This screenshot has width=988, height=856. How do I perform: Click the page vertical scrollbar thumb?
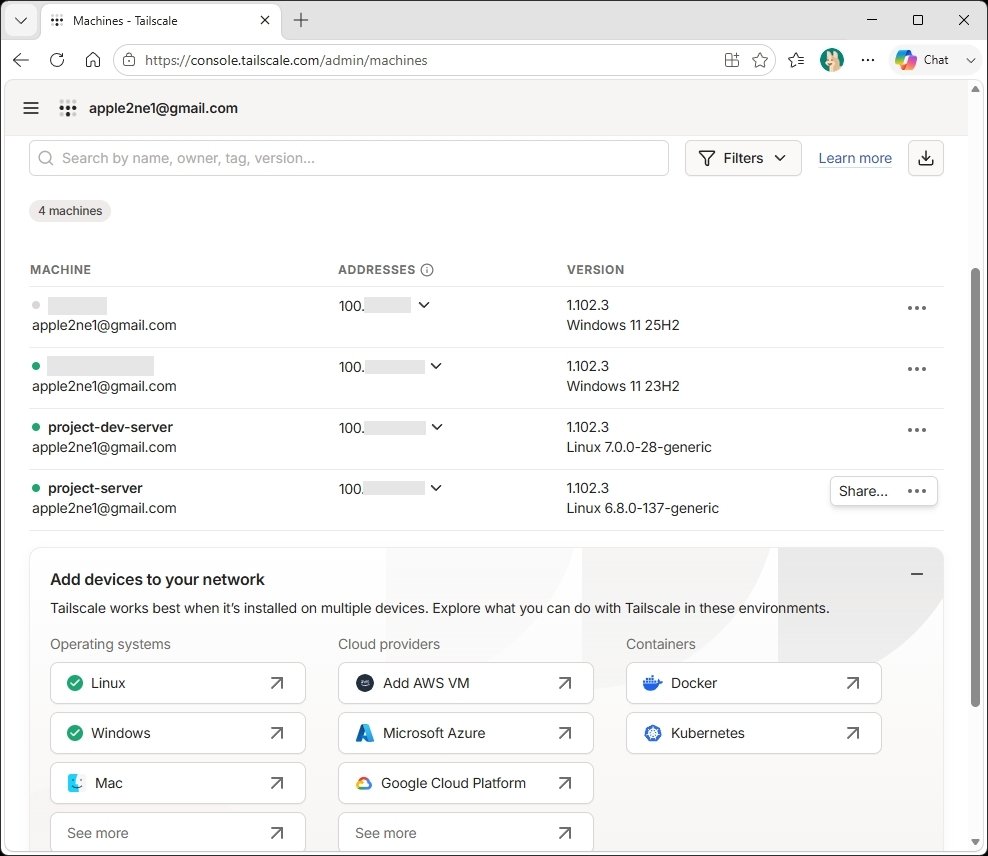click(975, 487)
